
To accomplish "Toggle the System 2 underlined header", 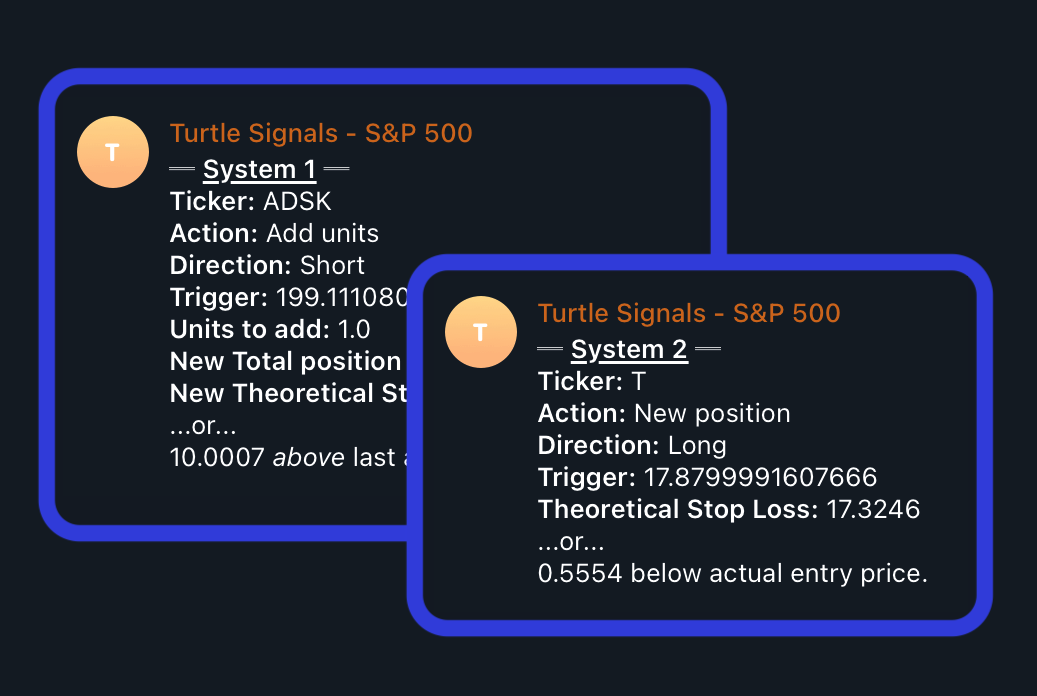I will 629,349.
